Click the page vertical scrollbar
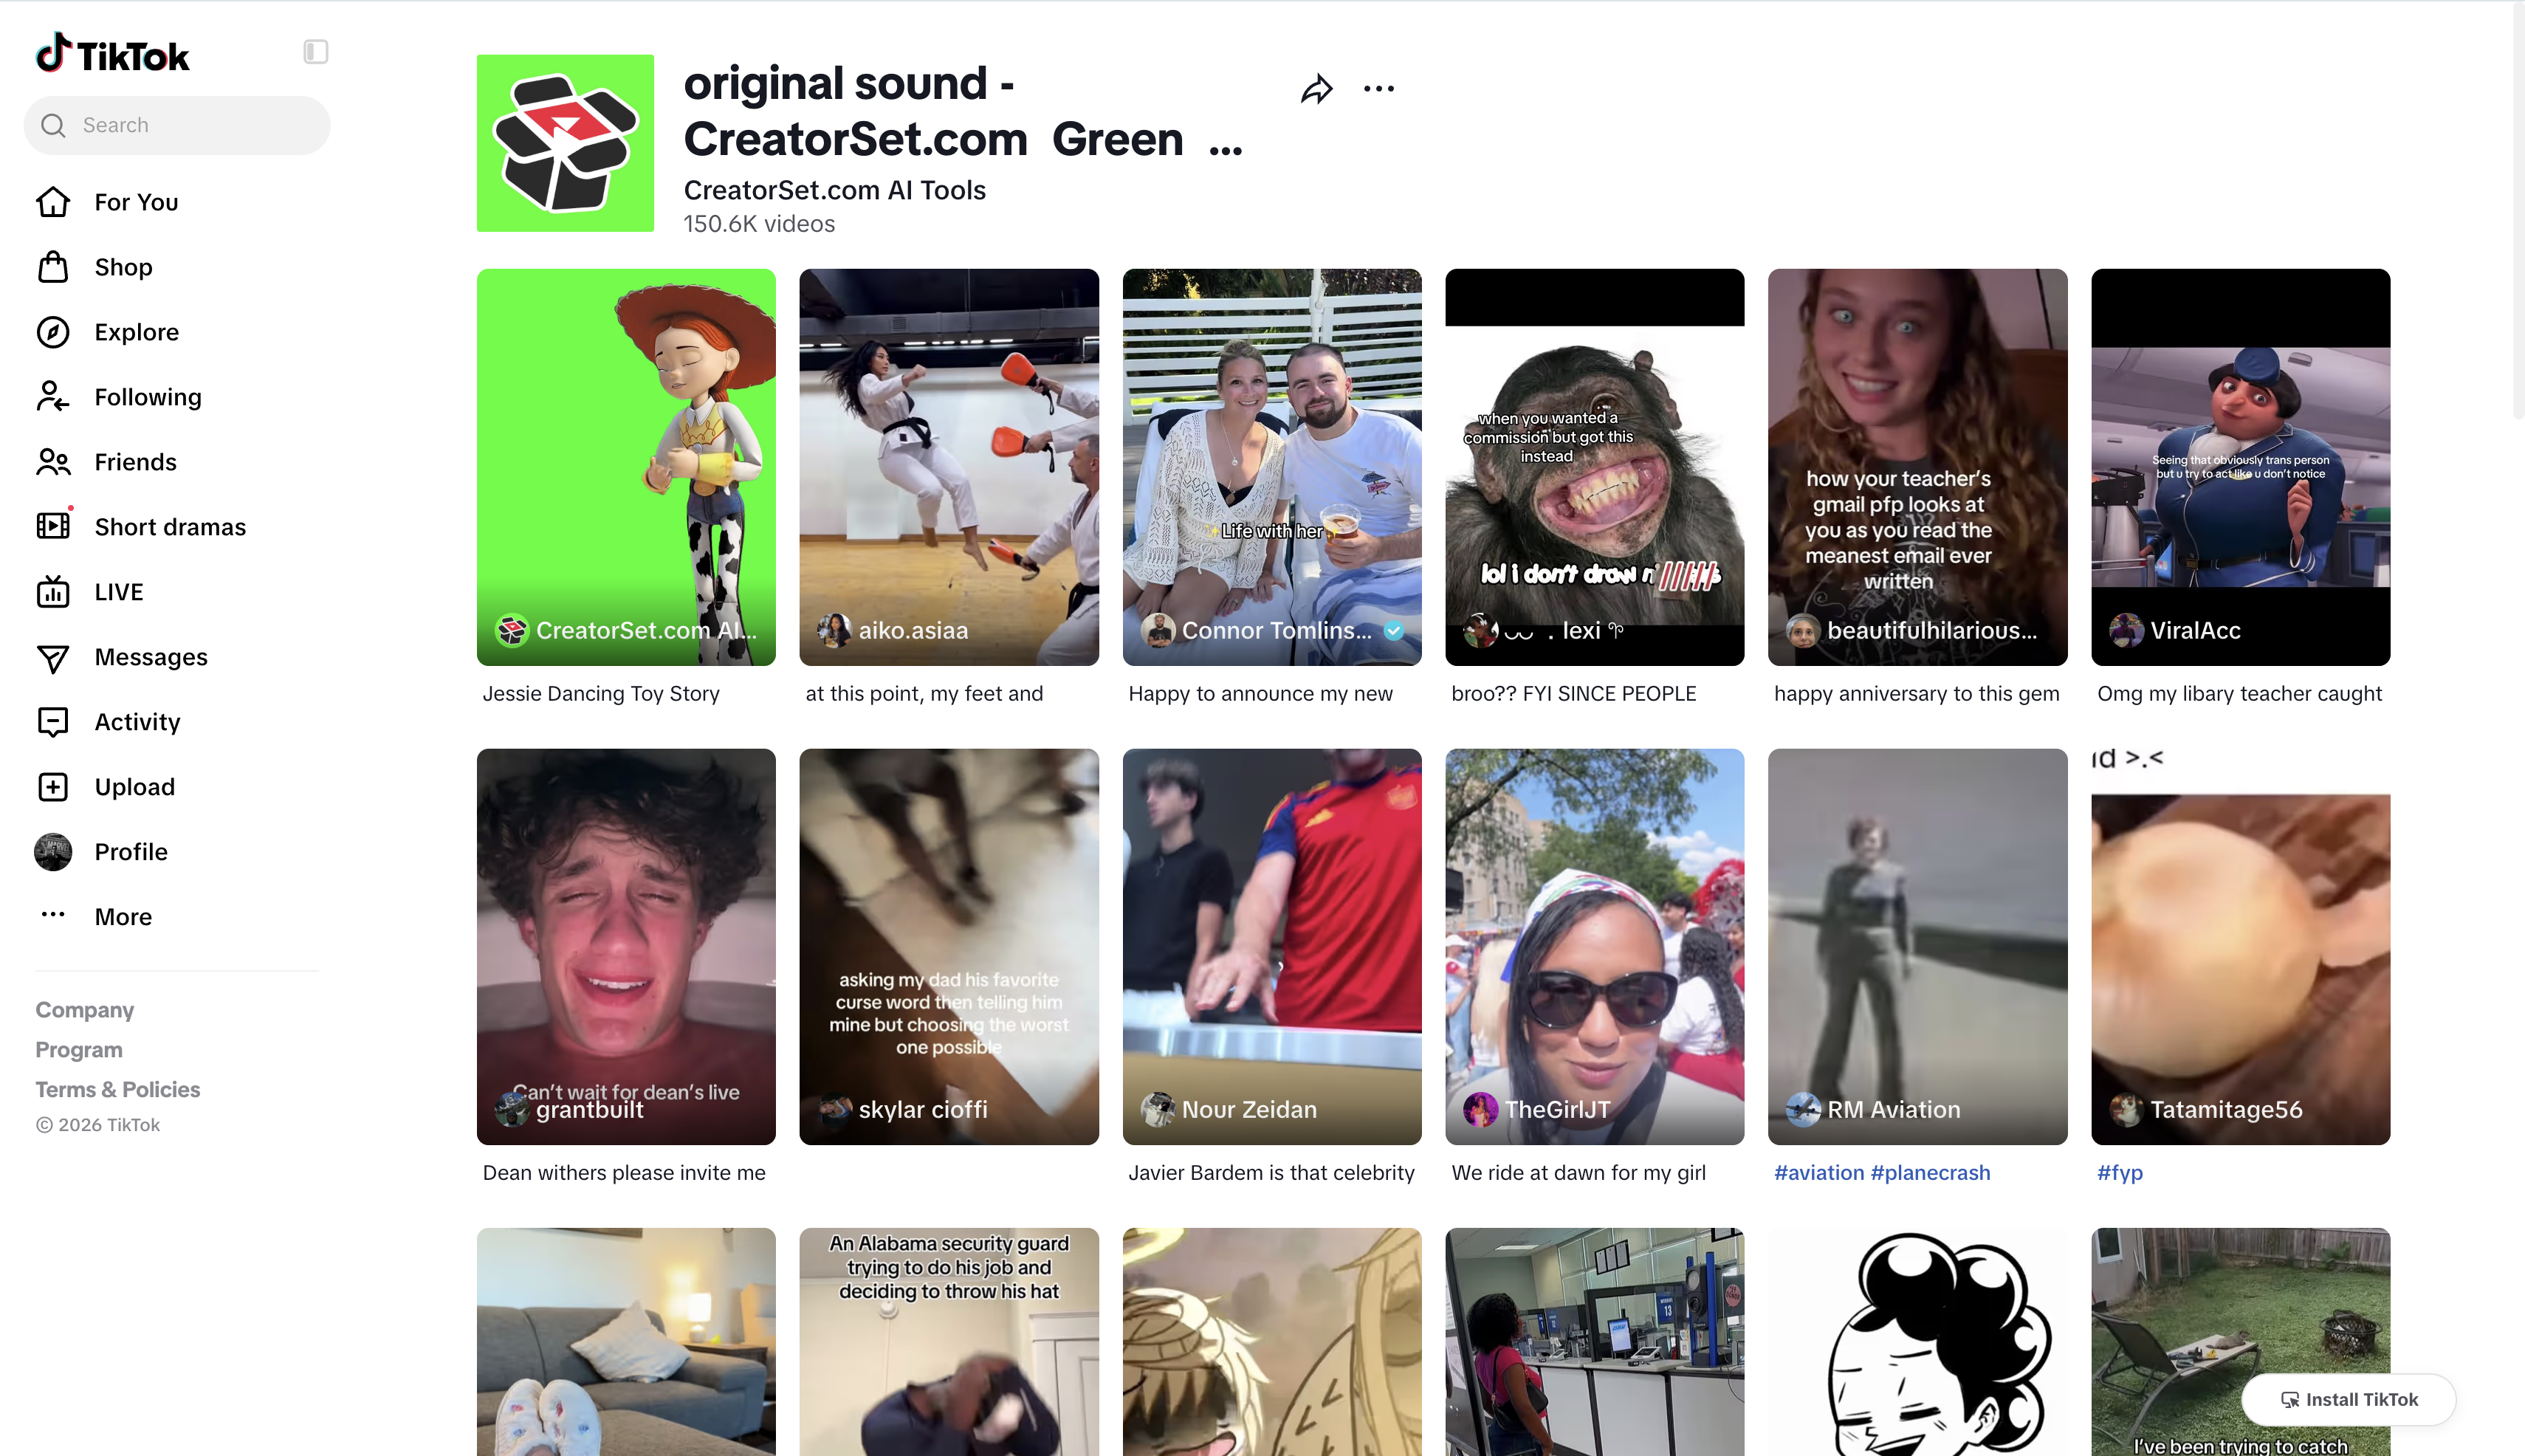The height and width of the screenshot is (1456, 2525). click(2518, 210)
